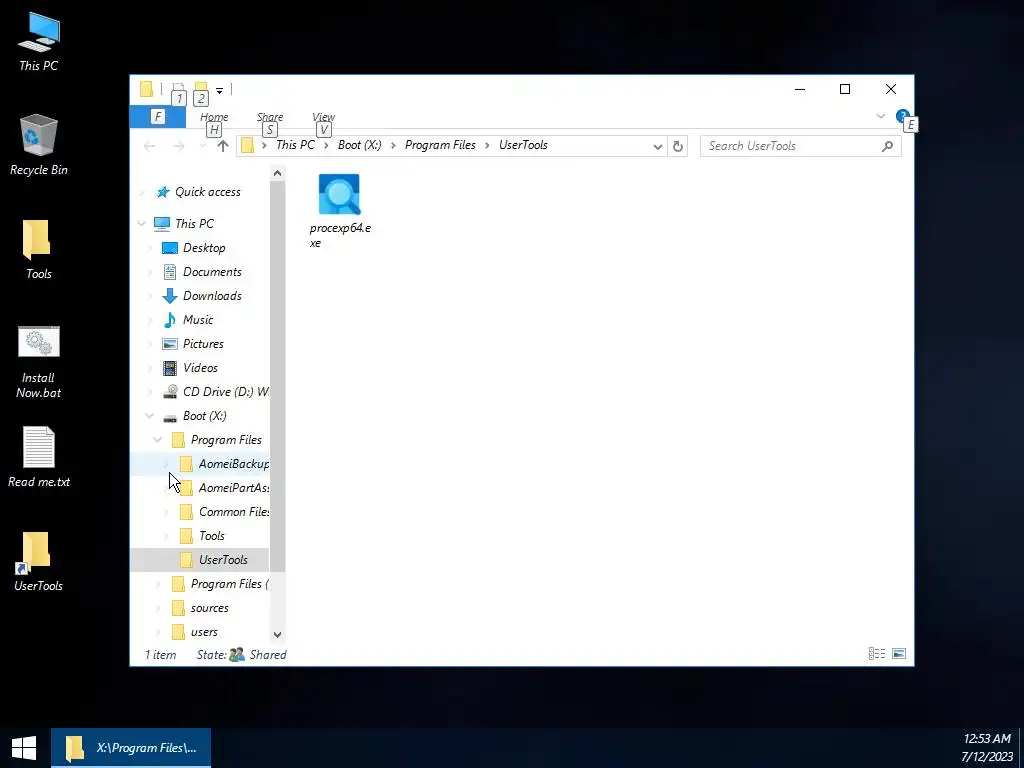Click the Boot (X:) breadcrumb segment
Viewport: 1024px width, 768px height.
[x=360, y=145]
